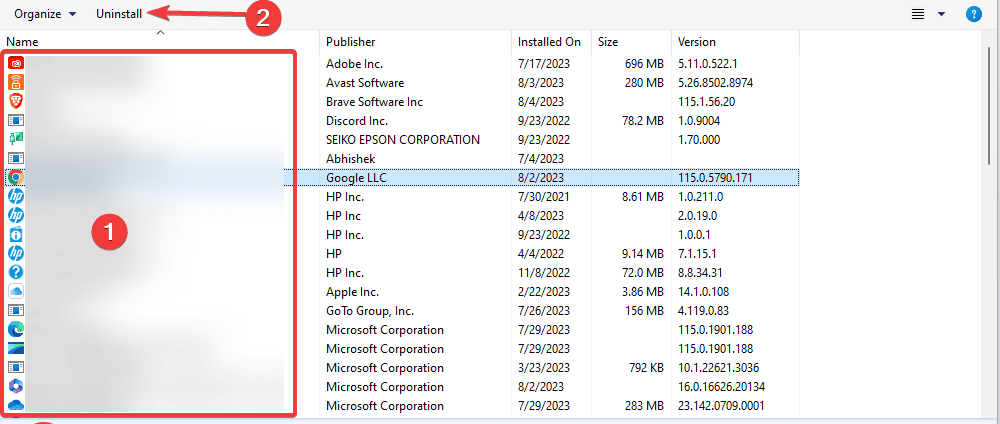Click the 7/30/2021 install date
Image resolution: width=1000 pixels, height=424 pixels.
pos(543,196)
